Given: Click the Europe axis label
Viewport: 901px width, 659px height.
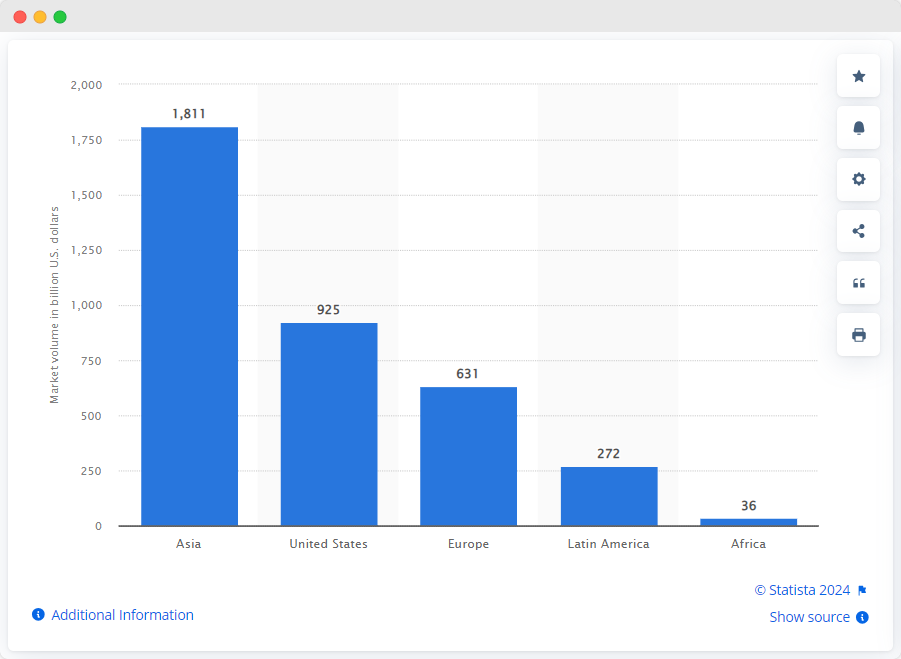Looking at the screenshot, I should click(468, 544).
